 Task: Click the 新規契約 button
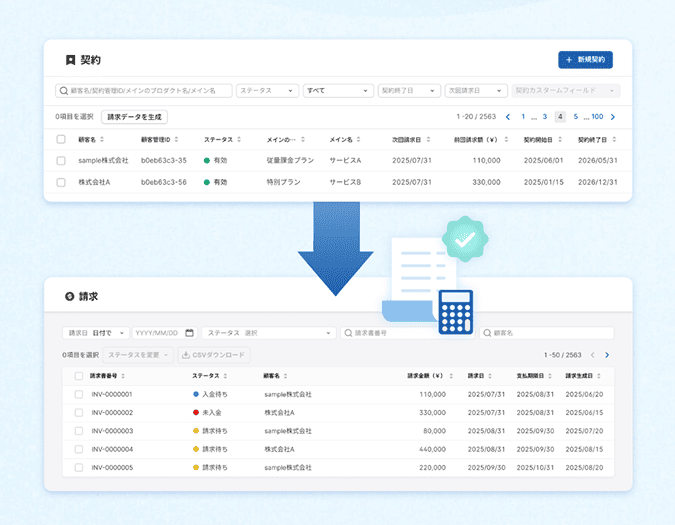coord(585,60)
